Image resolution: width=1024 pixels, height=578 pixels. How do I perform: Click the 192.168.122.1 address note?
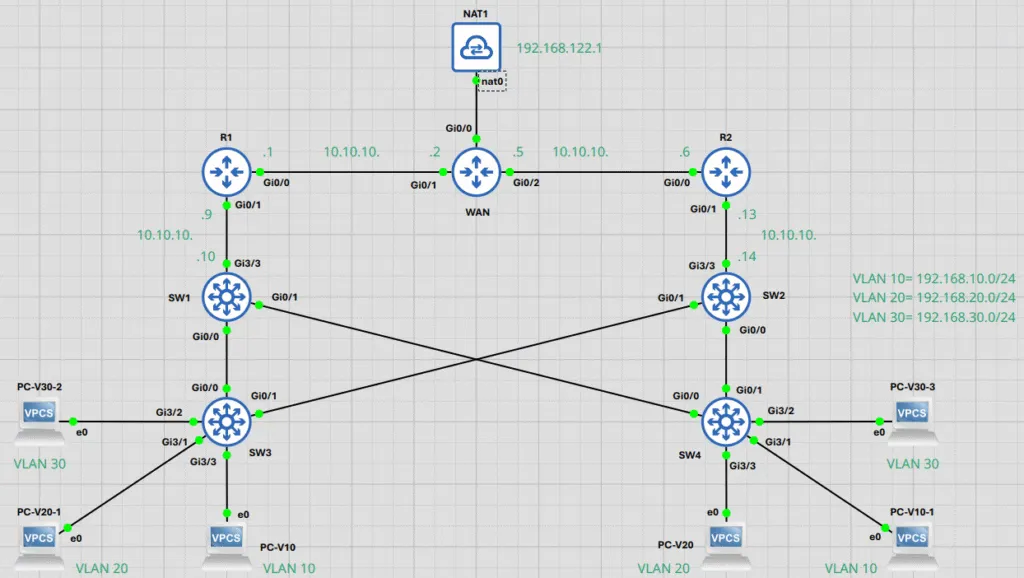pyautogui.click(x=559, y=48)
